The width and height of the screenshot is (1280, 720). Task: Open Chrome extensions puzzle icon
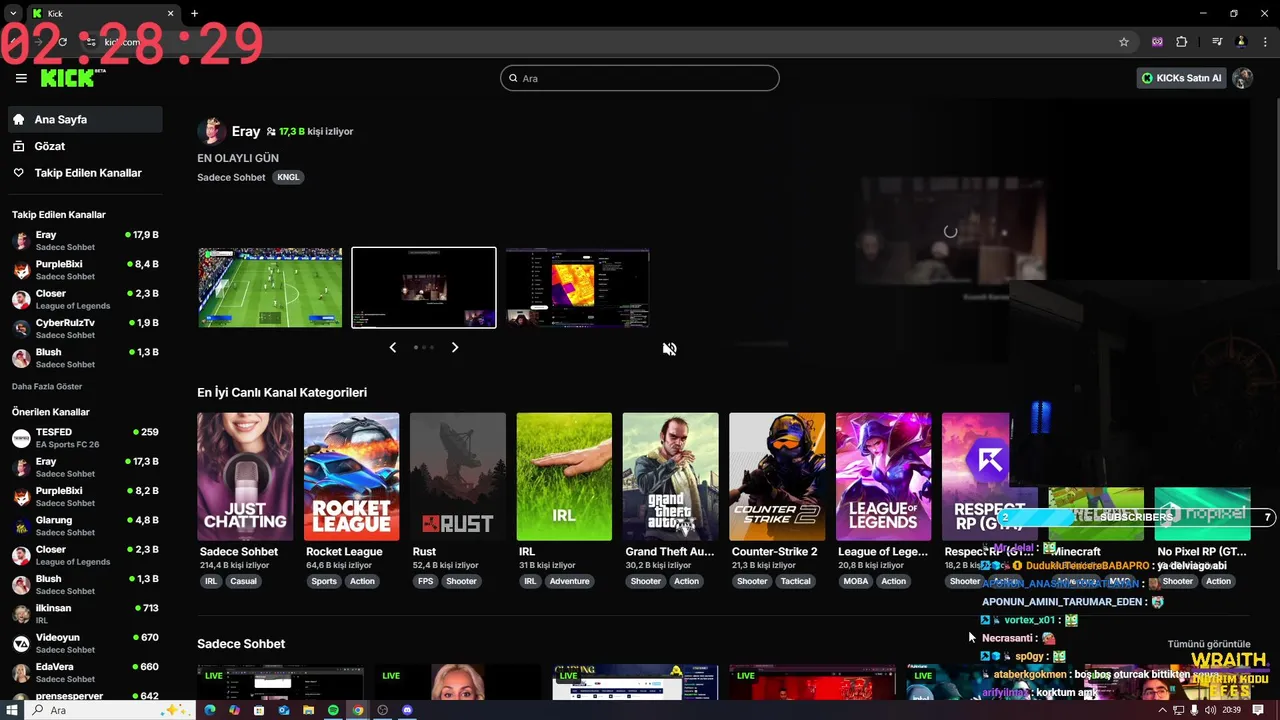(x=1181, y=42)
